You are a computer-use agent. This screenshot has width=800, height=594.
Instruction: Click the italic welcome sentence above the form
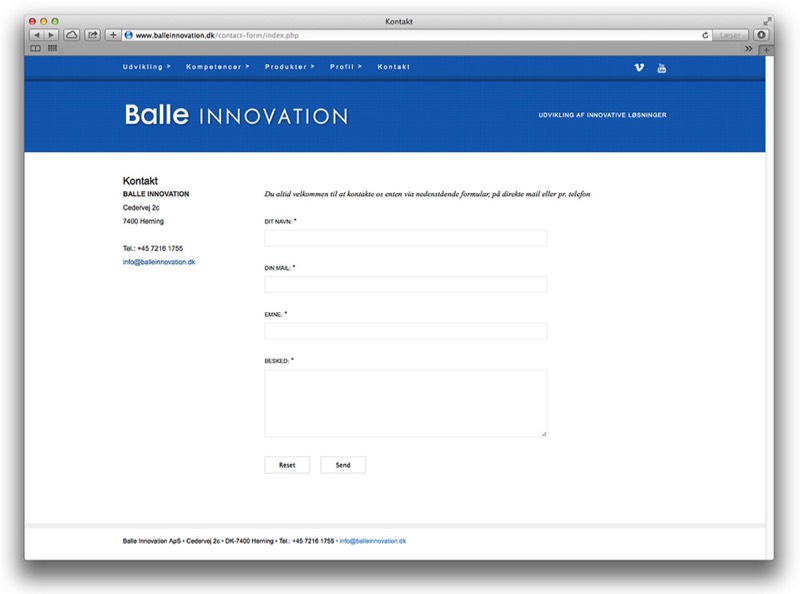pos(427,194)
